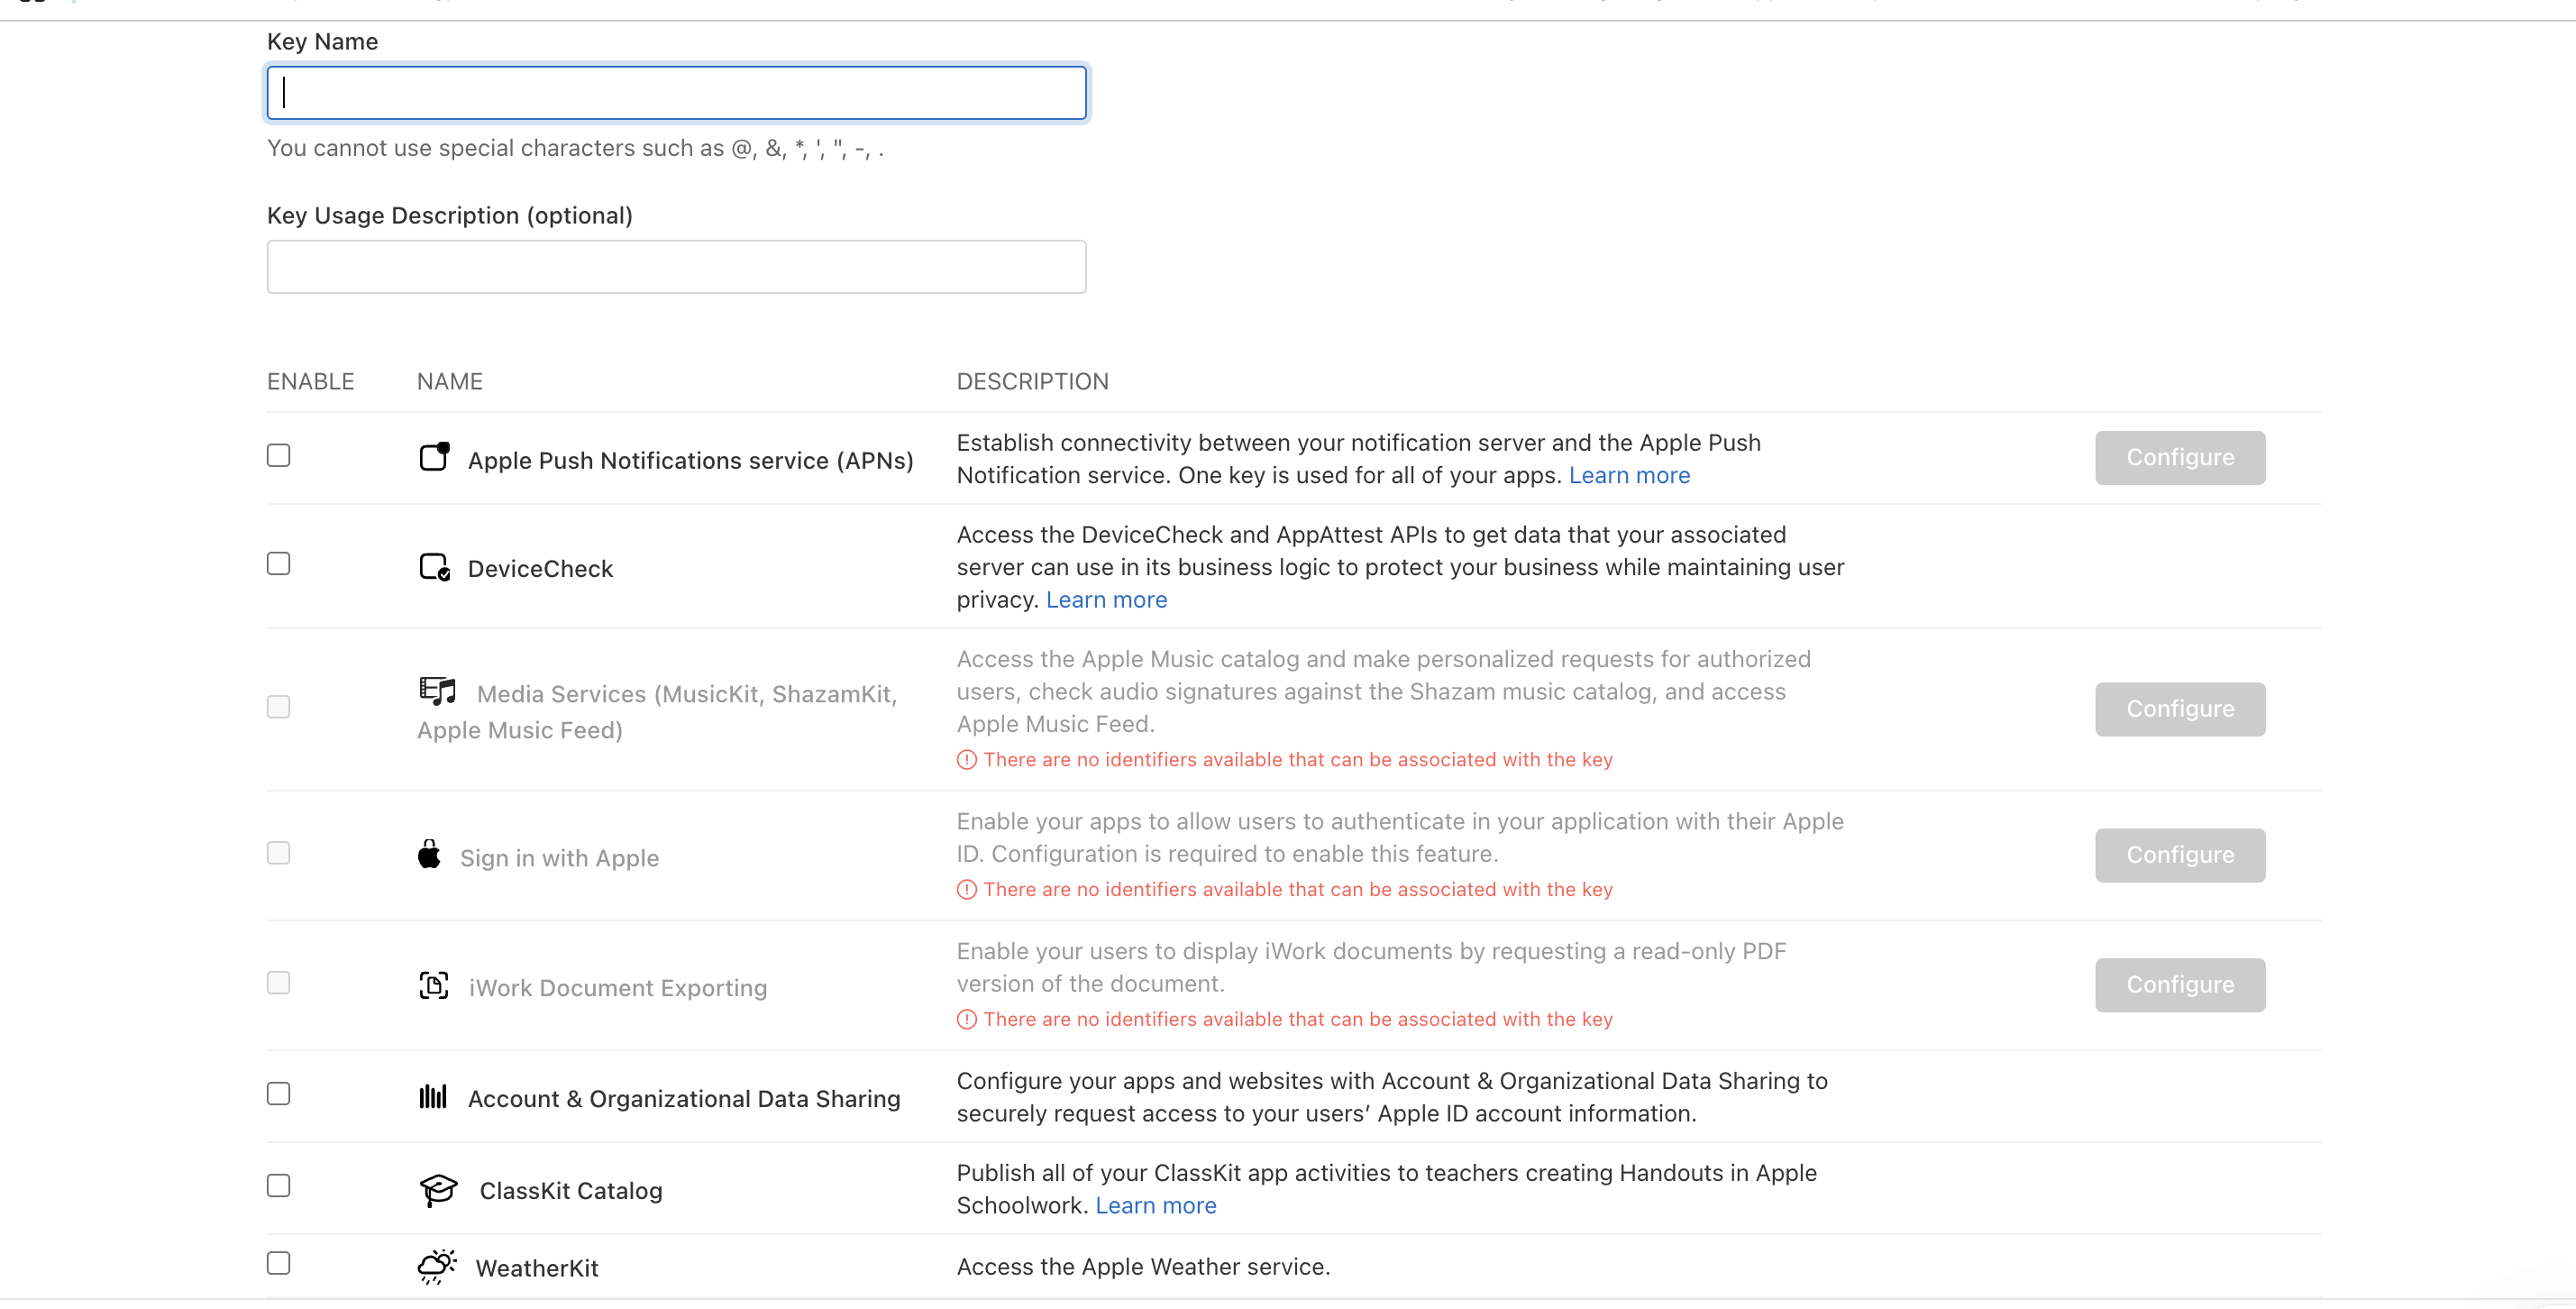
Task: Click the iWork no identifiers error message
Action: (1298, 1020)
